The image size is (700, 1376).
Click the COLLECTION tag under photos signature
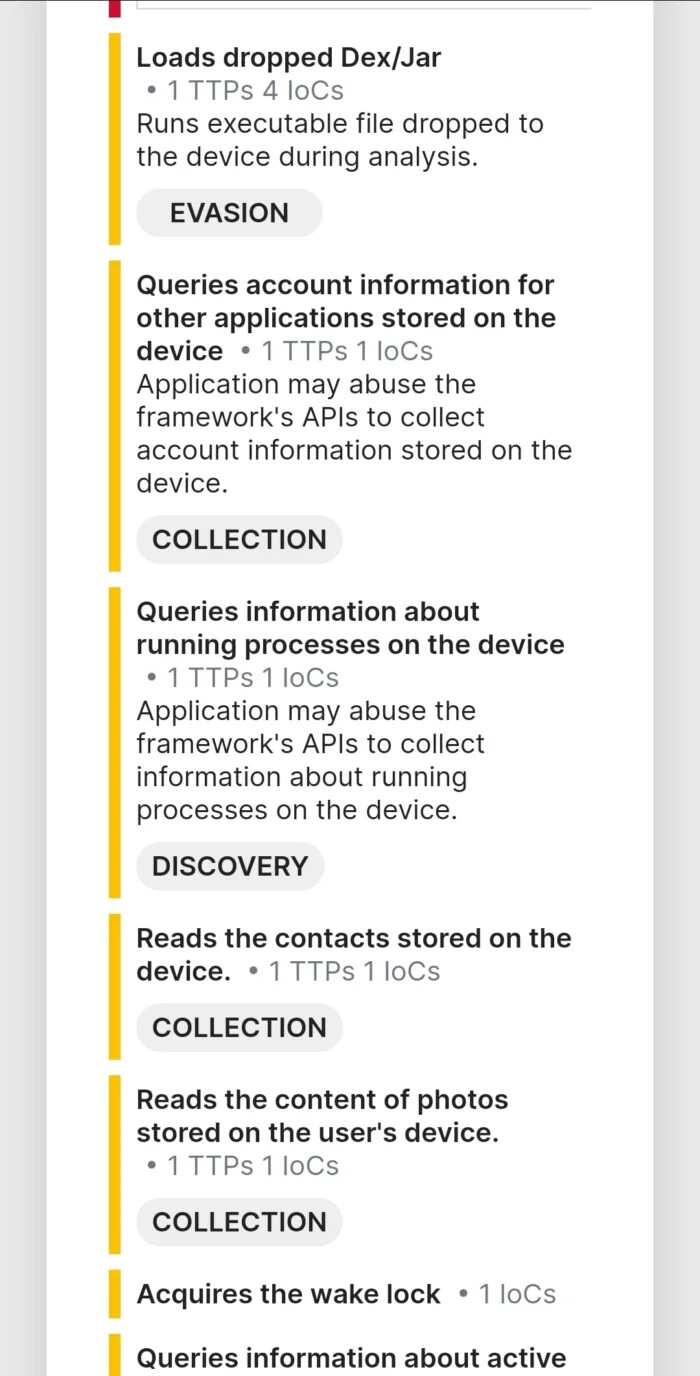point(239,1222)
